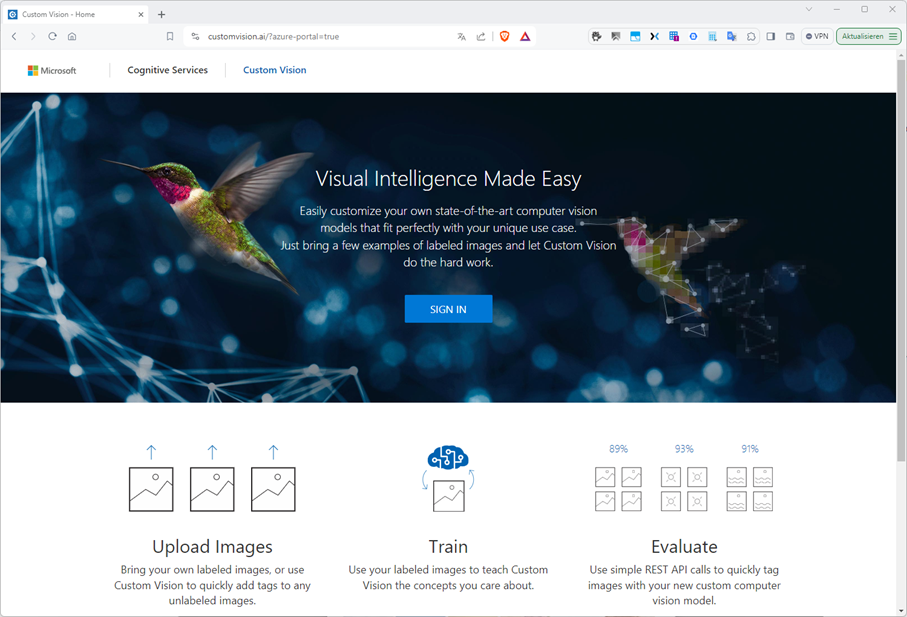Image resolution: width=907 pixels, height=617 pixels.
Task: Click the light blue calculator extension icon
Action: point(713,36)
